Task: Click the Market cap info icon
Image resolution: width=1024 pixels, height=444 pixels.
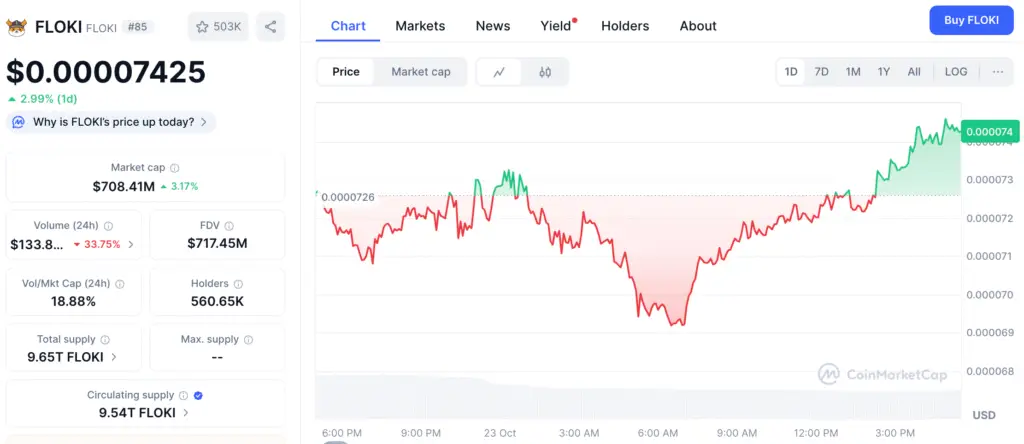Action: pyautogui.click(x=174, y=168)
